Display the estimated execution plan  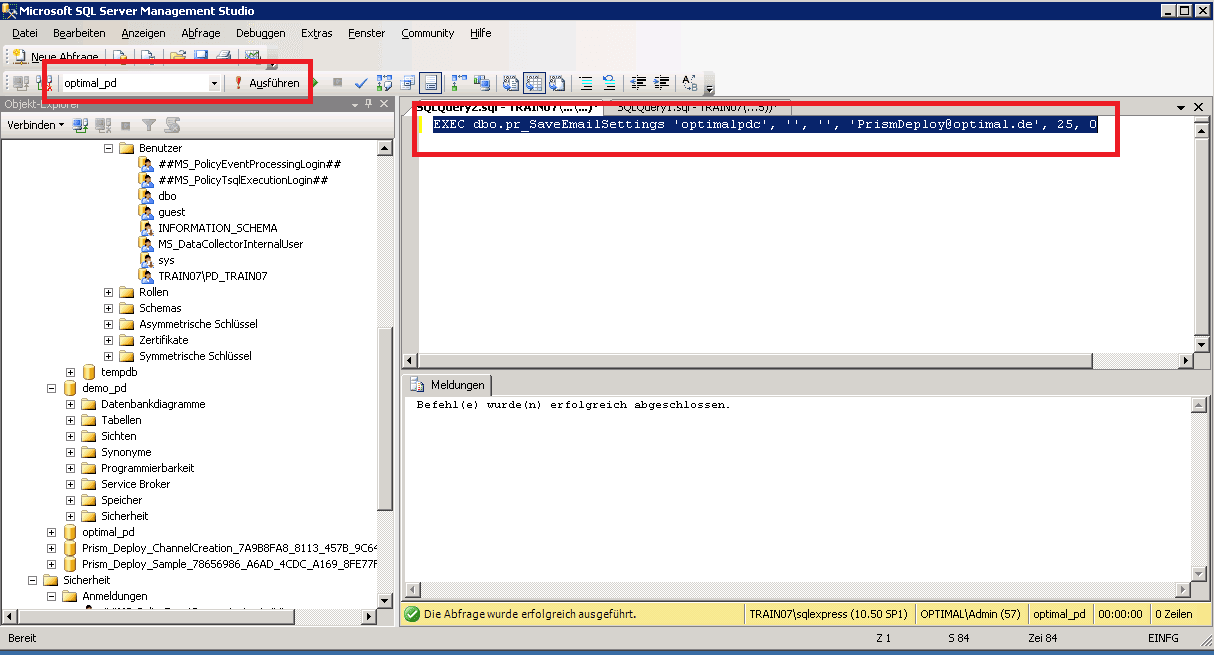pos(383,83)
